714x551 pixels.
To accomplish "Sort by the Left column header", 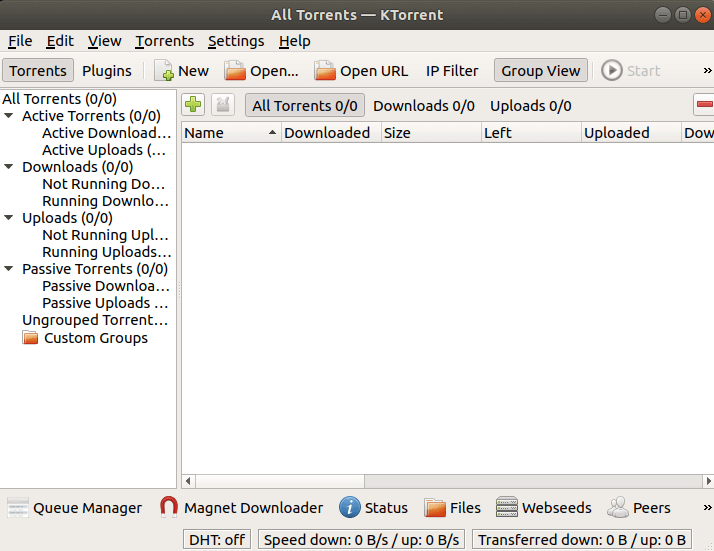I will (531, 133).
